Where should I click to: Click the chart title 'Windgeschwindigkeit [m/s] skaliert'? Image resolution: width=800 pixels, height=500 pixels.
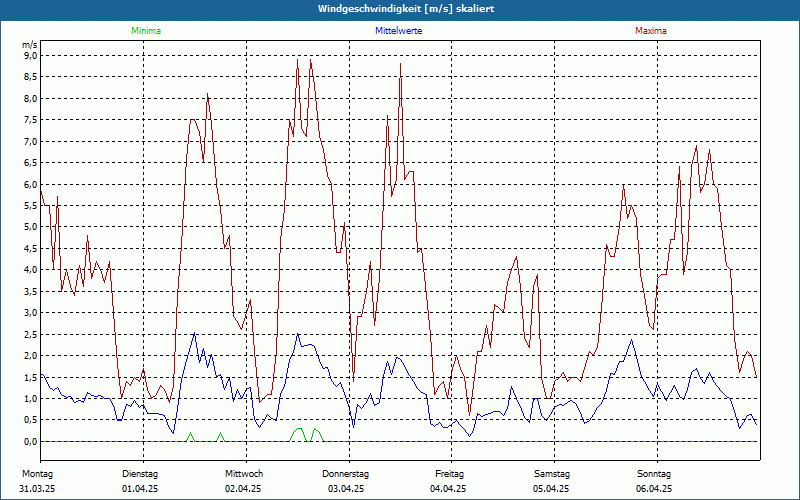coord(400,9)
